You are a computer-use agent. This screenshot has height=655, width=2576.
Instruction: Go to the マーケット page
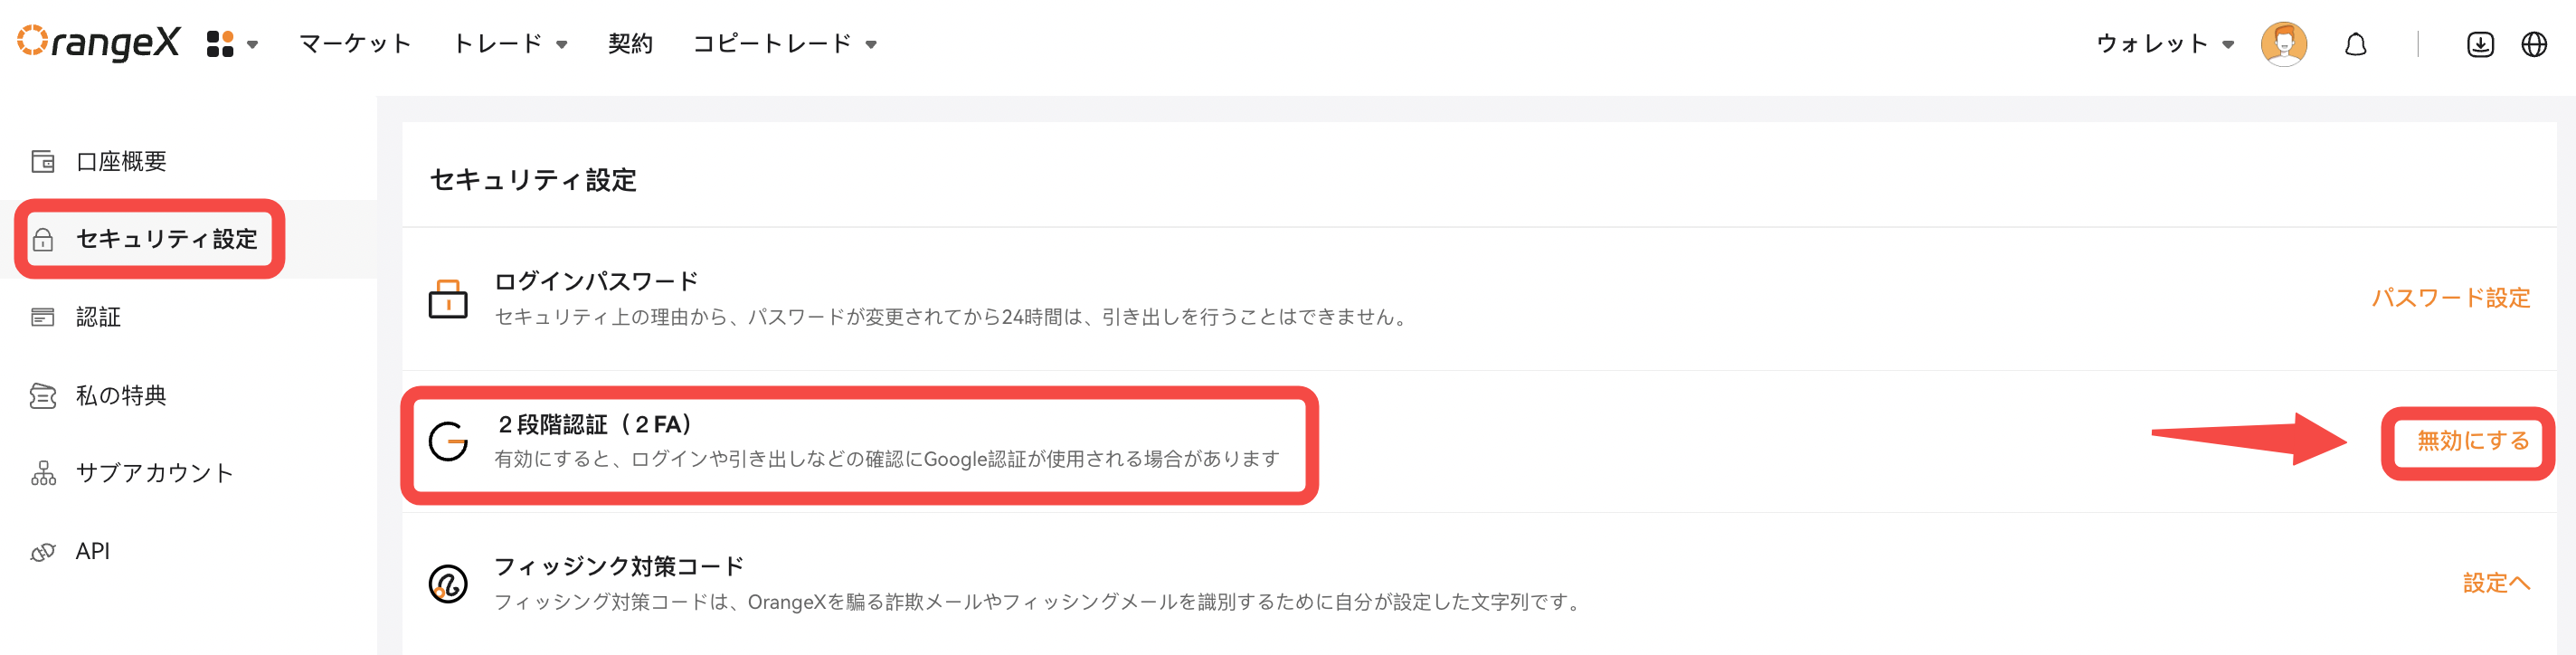(355, 44)
